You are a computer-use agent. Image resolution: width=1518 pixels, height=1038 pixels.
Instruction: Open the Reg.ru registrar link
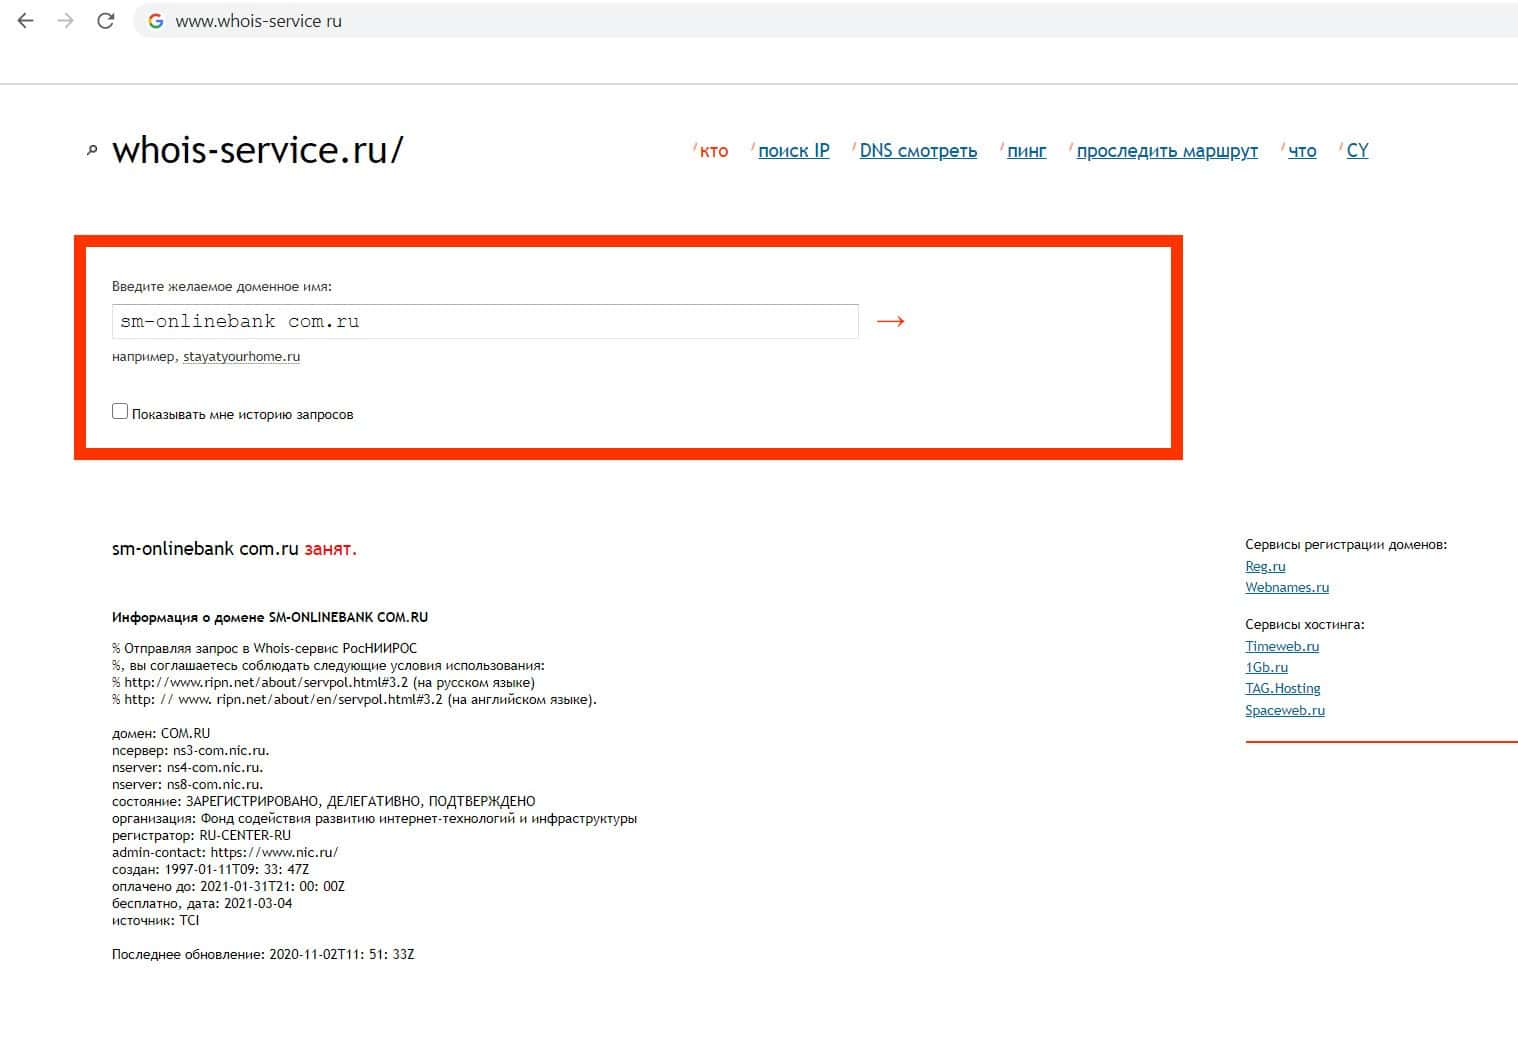[1265, 566]
